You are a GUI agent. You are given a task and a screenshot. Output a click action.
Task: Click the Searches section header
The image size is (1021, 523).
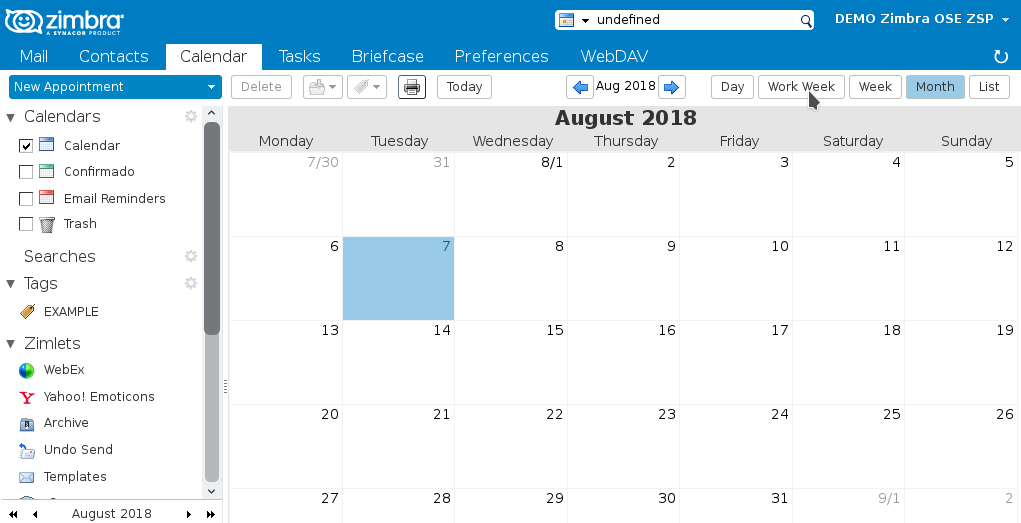(x=60, y=257)
